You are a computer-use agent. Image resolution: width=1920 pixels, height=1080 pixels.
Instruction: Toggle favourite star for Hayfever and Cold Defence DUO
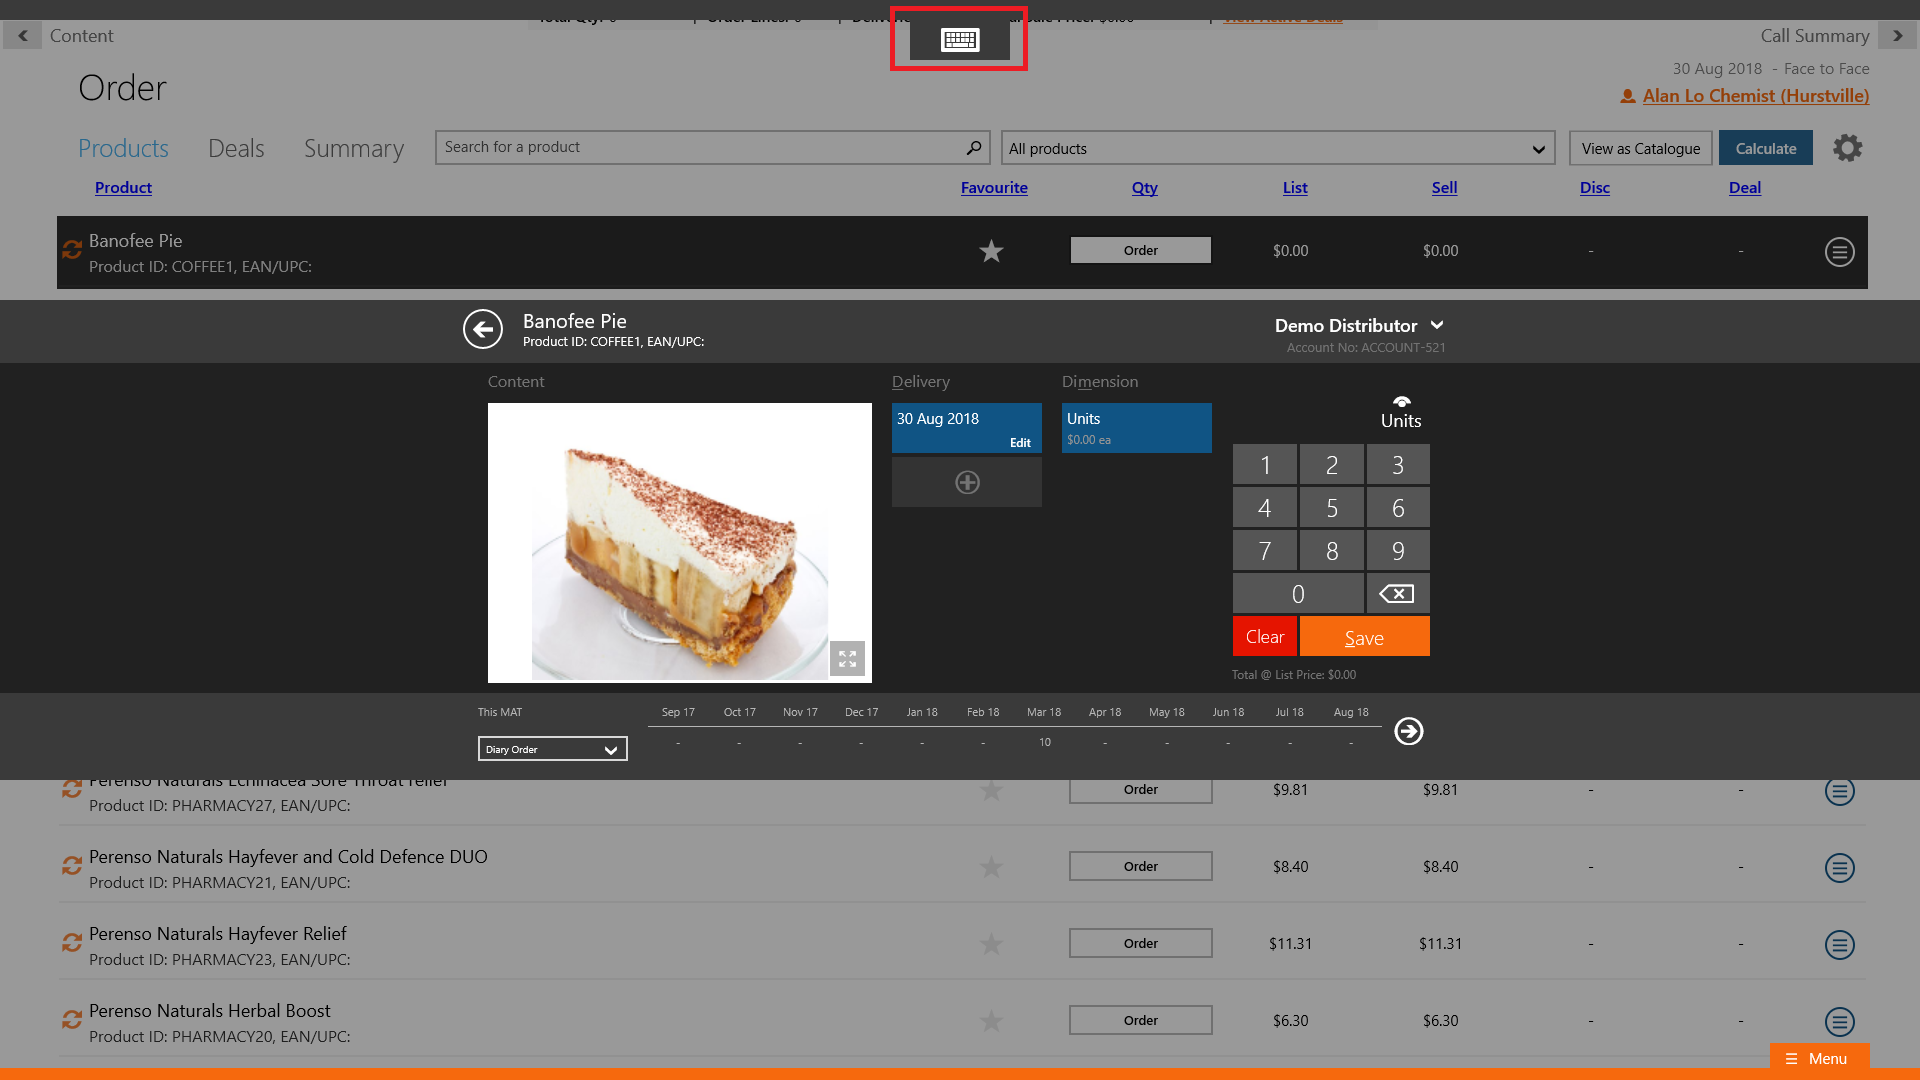click(991, 867)
